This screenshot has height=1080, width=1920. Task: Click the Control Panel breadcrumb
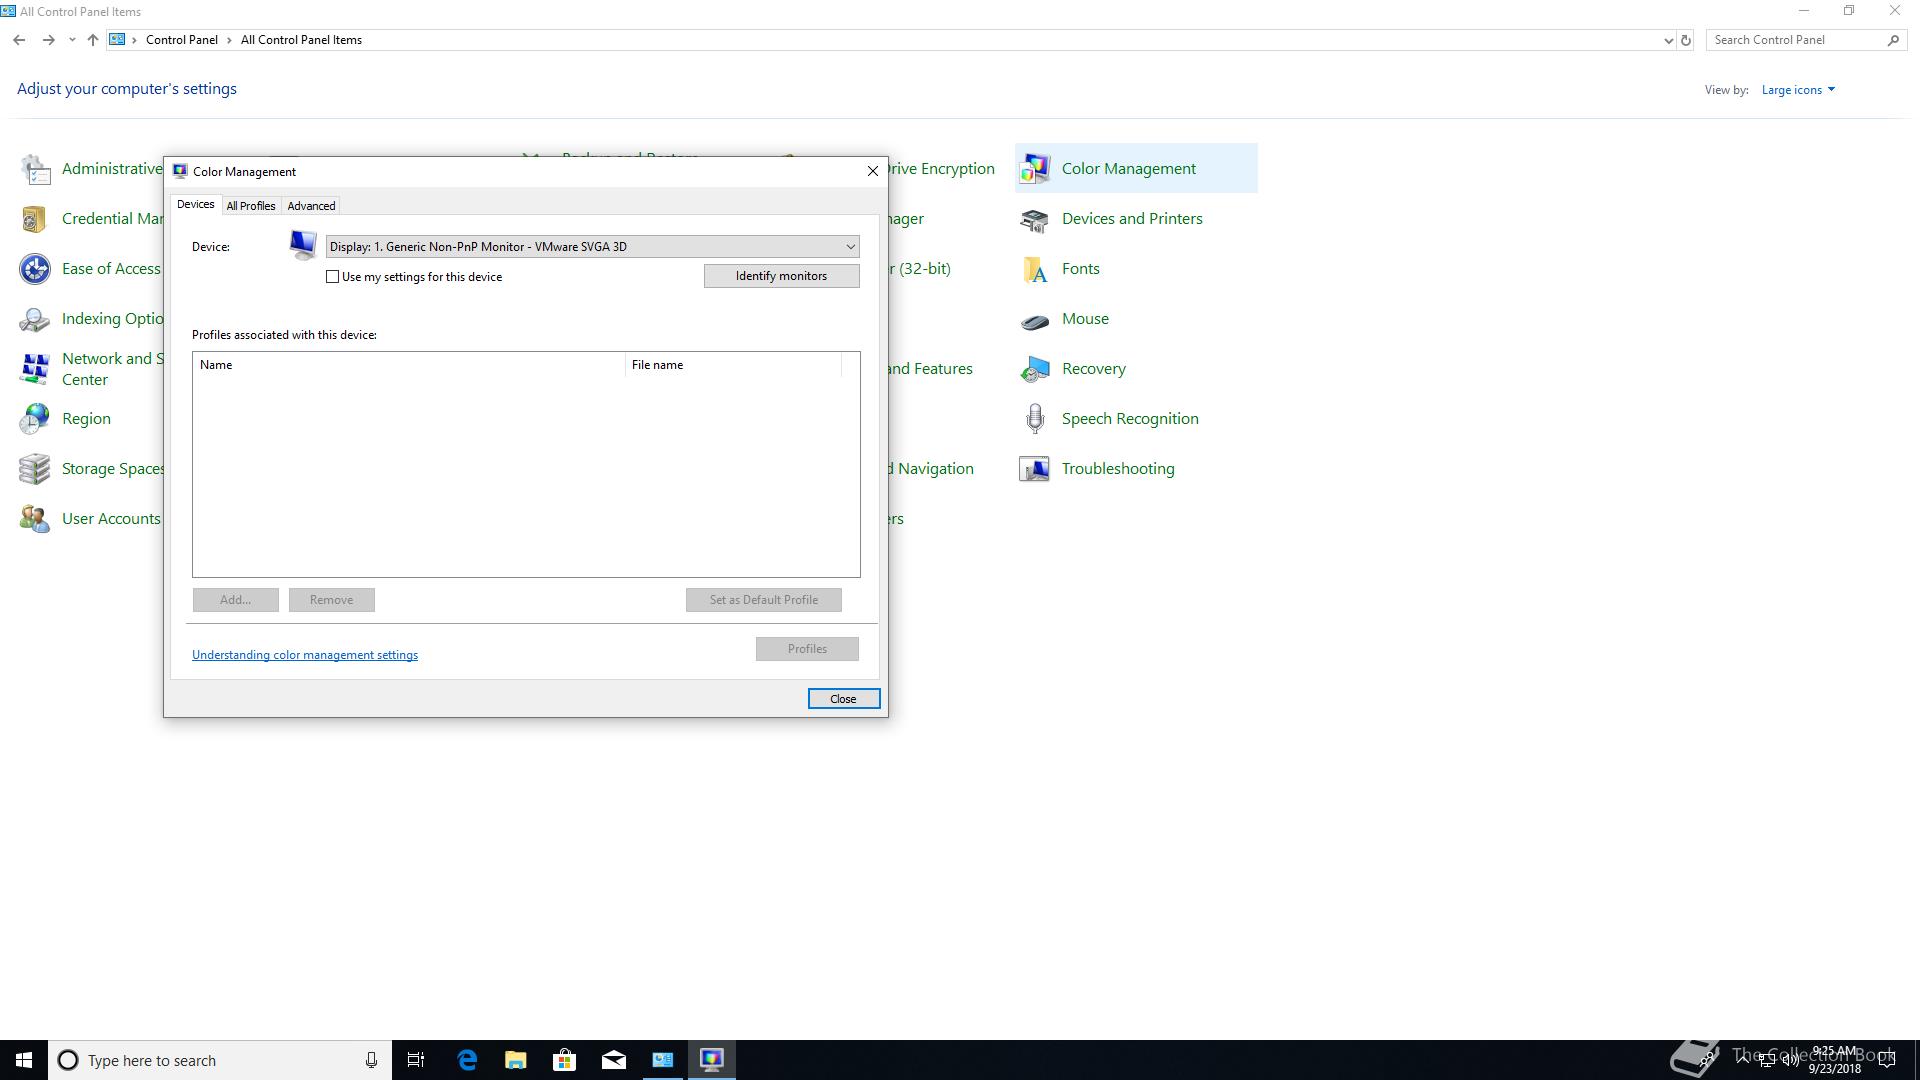click(x=181, y=40)
